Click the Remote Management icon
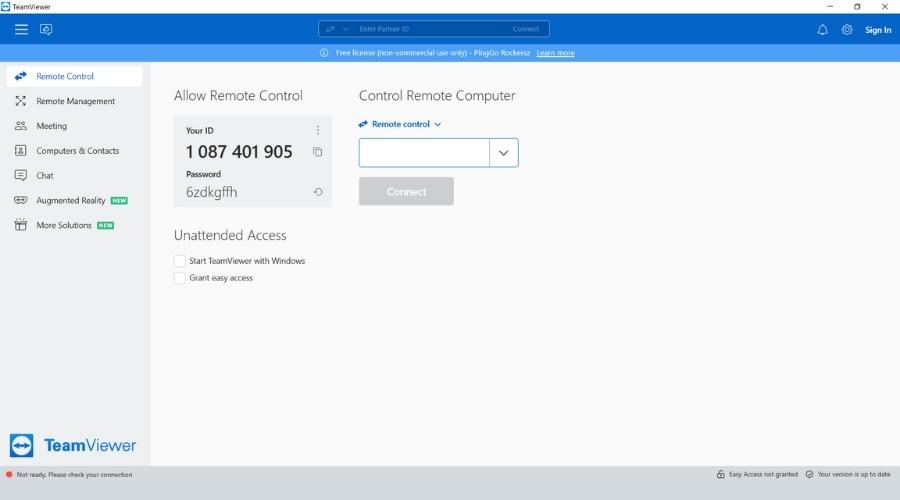Image resolution: width=900 pixels, height=500 pixels. tap(21, 101)
